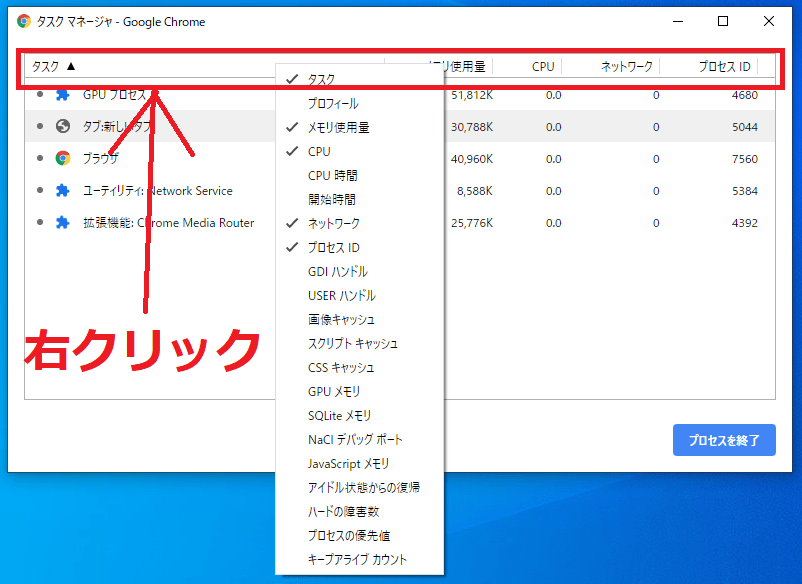Click process ID 5044

click(x=744, y=127)
